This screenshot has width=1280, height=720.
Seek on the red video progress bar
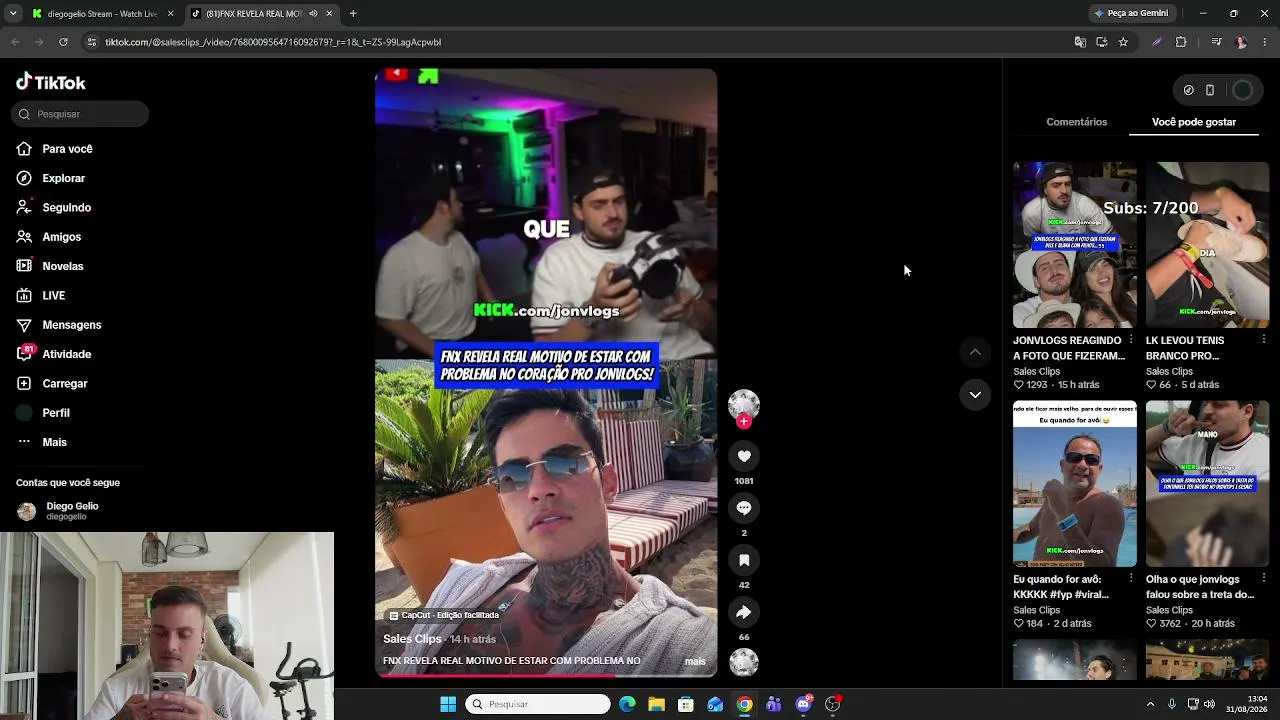click(546, 675)
